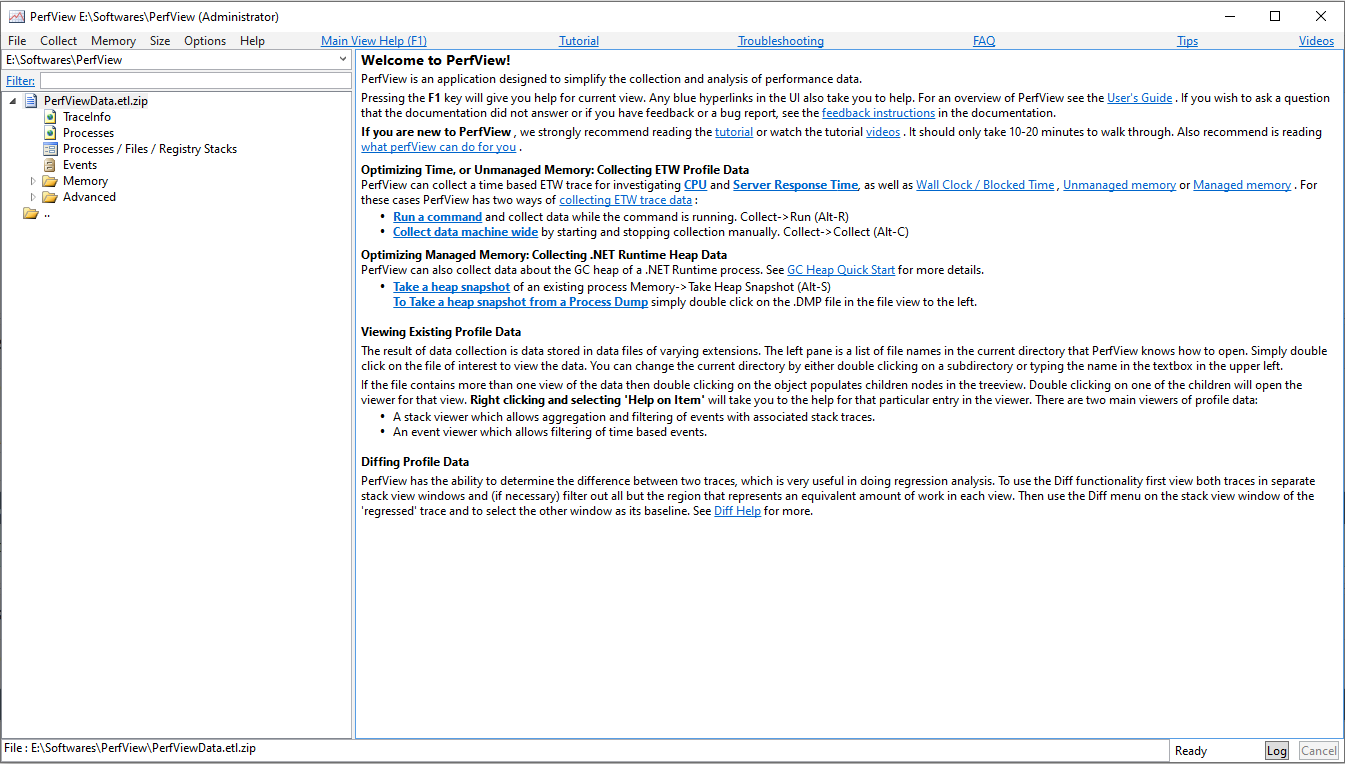Maximize the PerfView window

(1275, 16)
